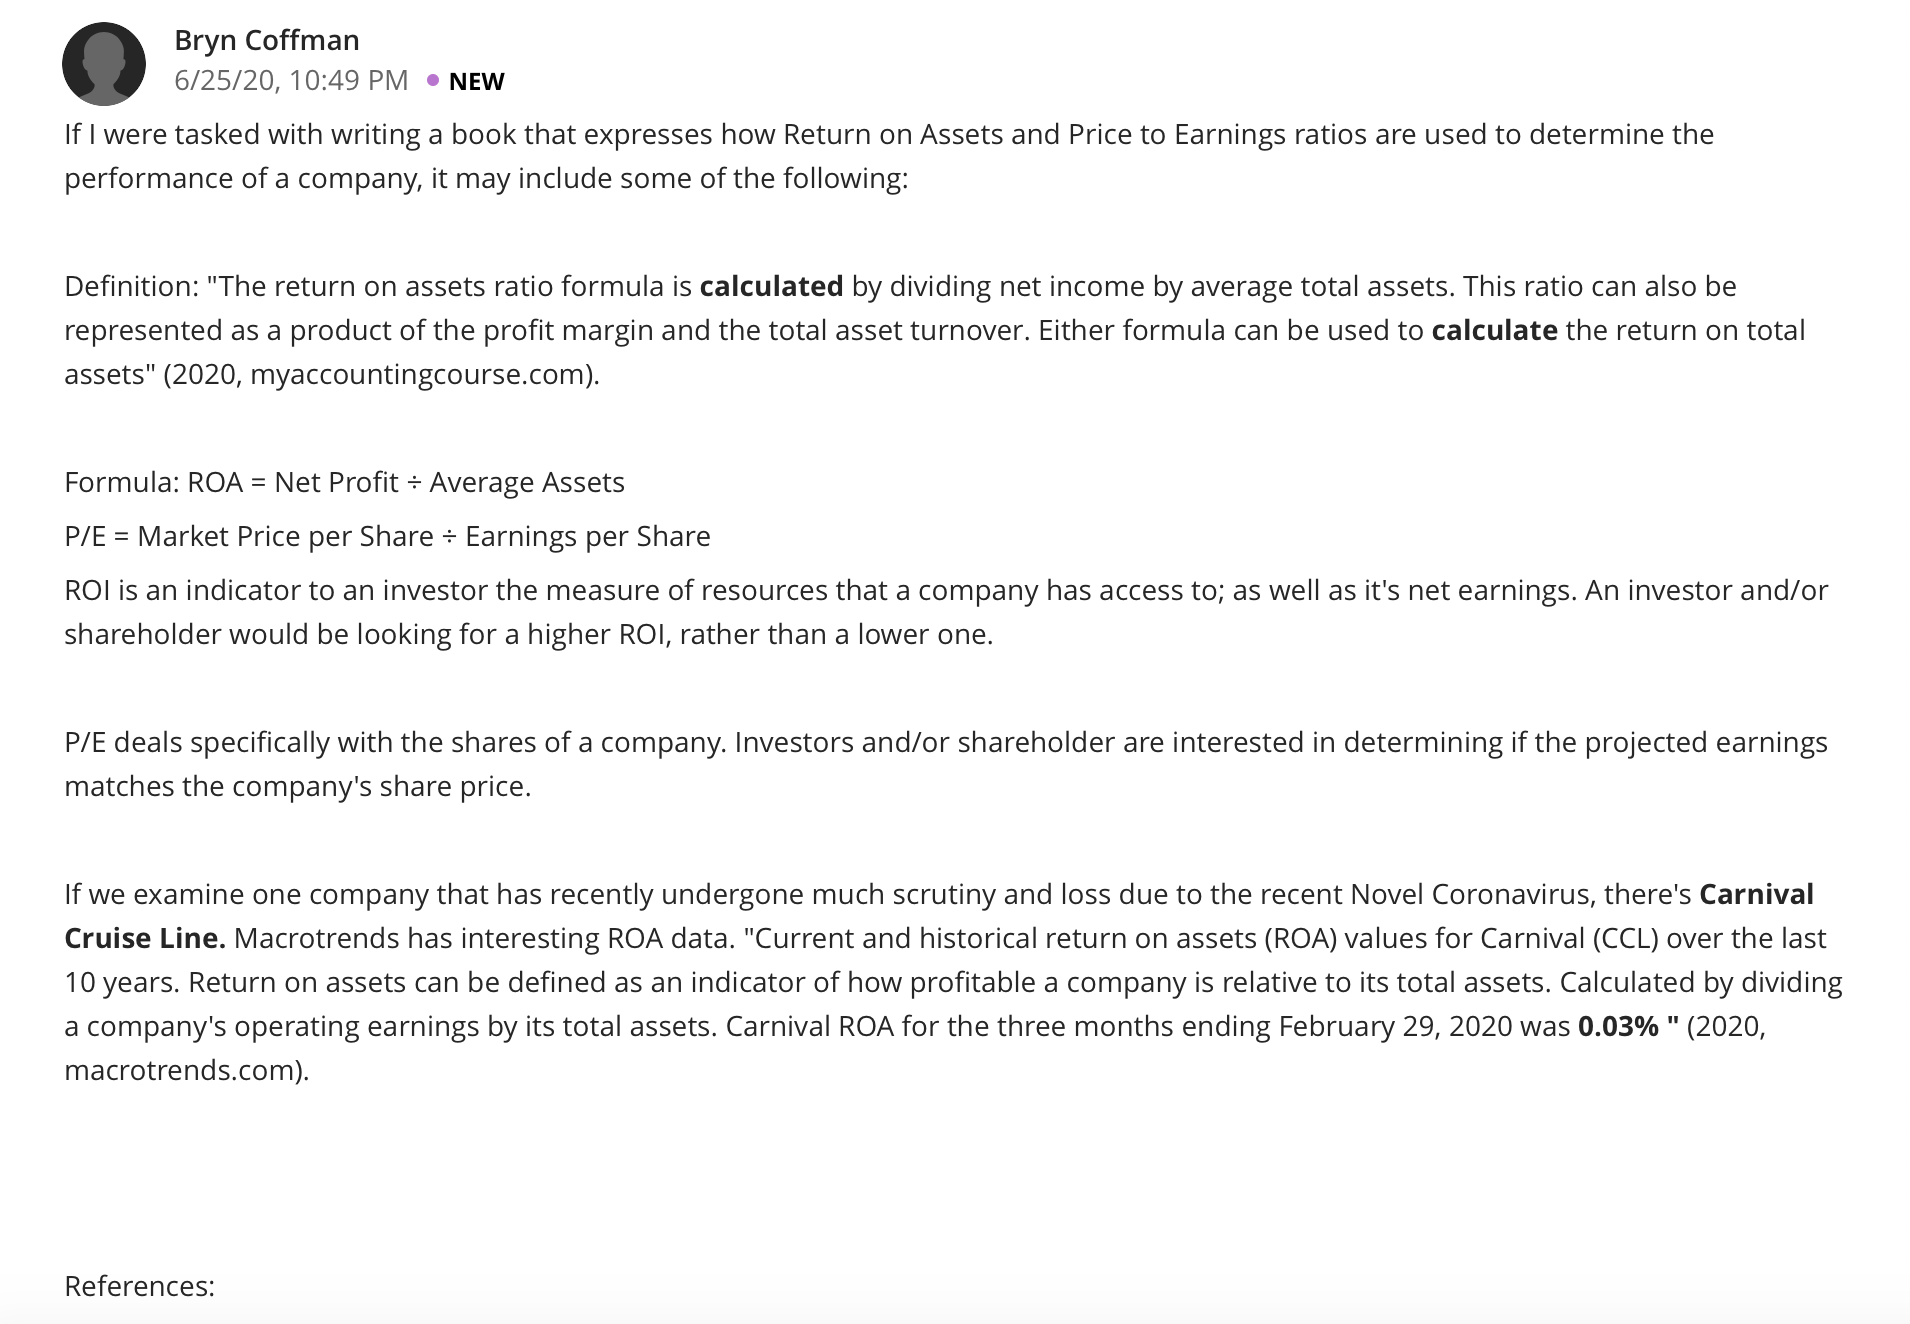Click the bold word "calculate" in definition

tap(1494, 330)
